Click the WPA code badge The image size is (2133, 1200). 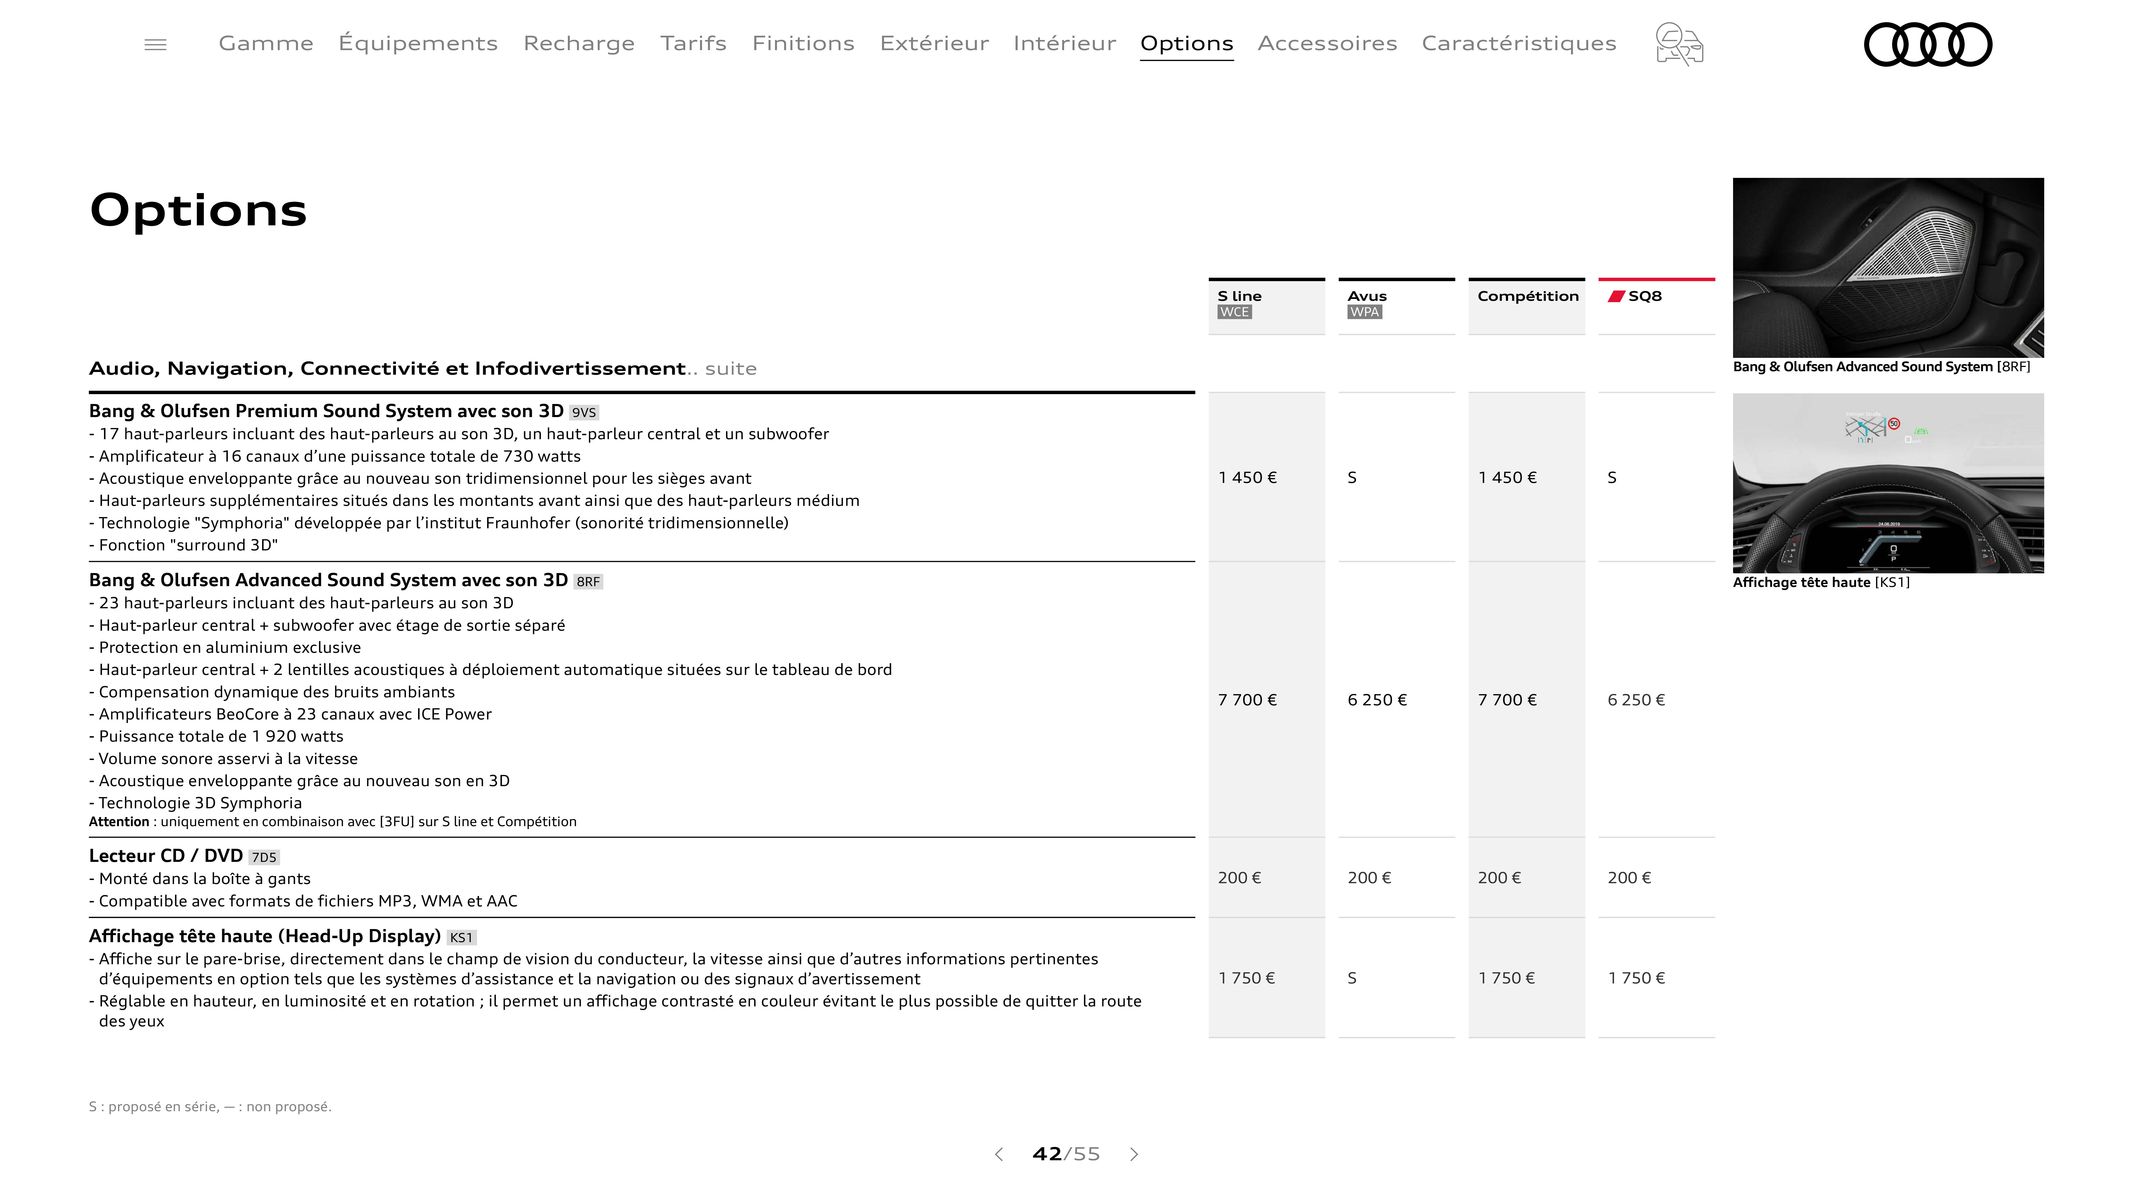pyautogui.click(x=1365, y=312)
